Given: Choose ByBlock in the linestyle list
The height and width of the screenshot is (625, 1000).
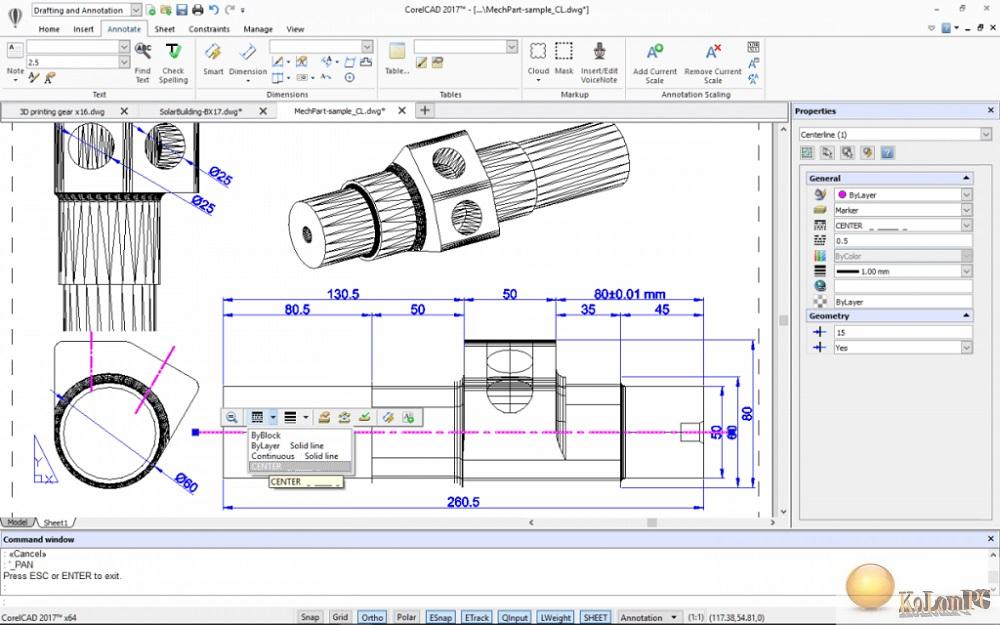Looking at the screenshot, I should (x=266, y=435).
